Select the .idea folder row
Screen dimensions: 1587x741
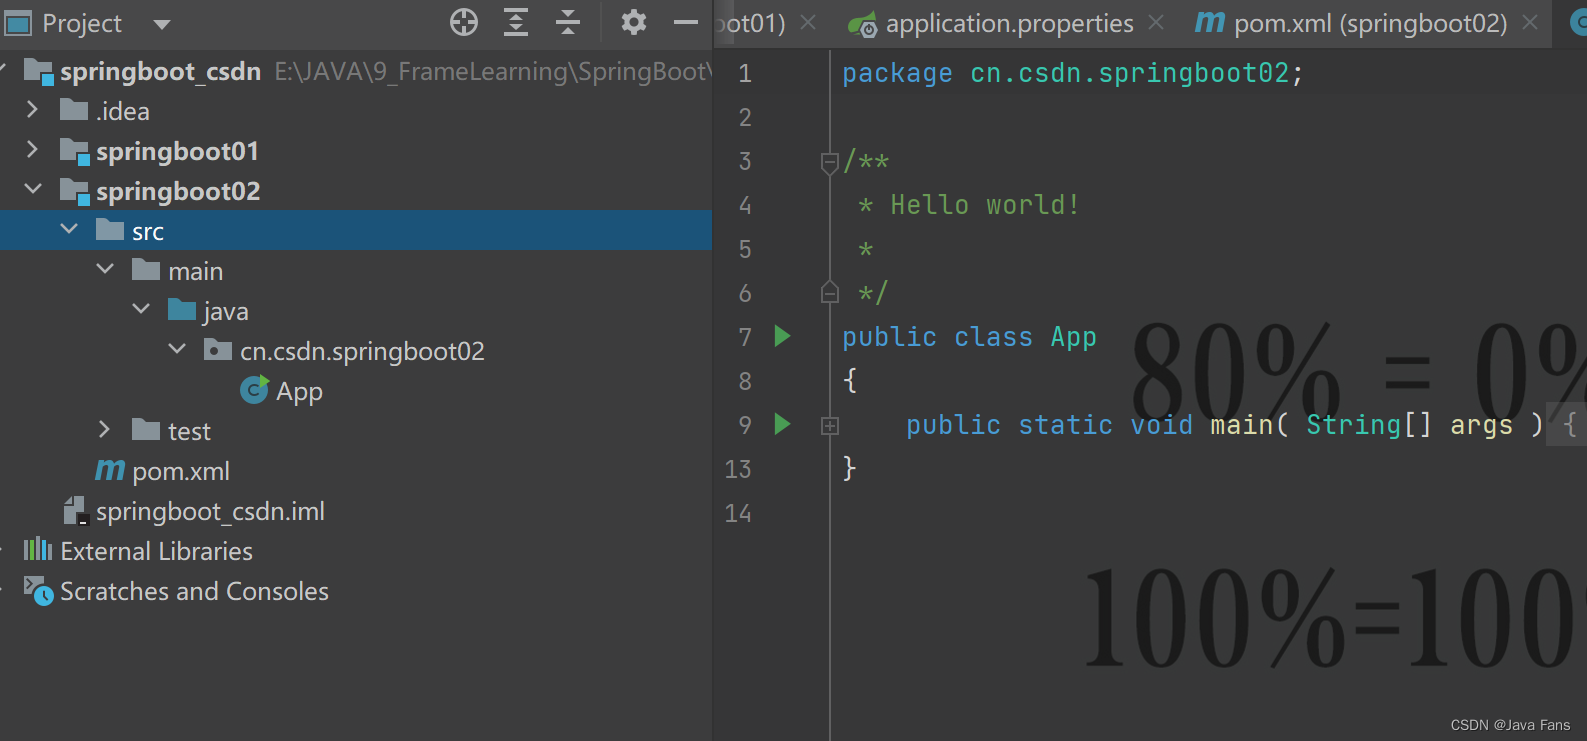point(356,111)
